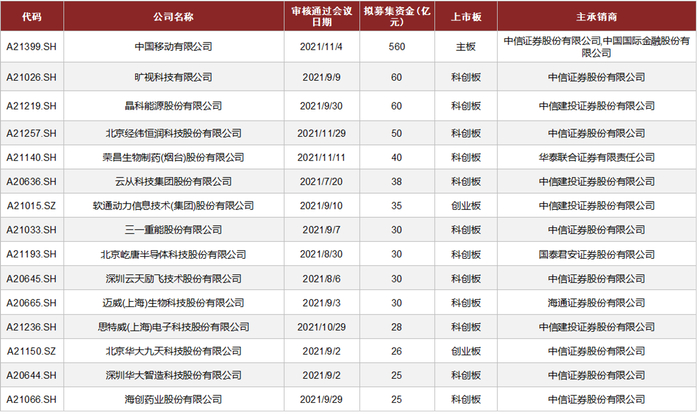Select company 三一重能股份有限公司
The height and width of the screenshot is (414, 700).
pyautogui.click(x=174, y=230)
